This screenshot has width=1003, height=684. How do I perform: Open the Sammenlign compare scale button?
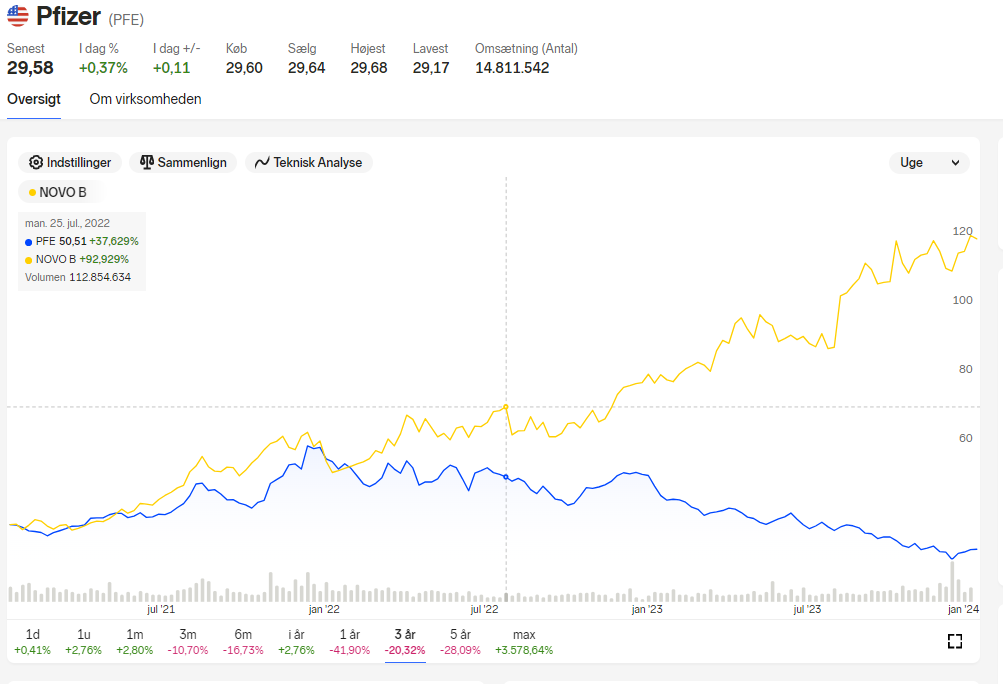point(183,163)
